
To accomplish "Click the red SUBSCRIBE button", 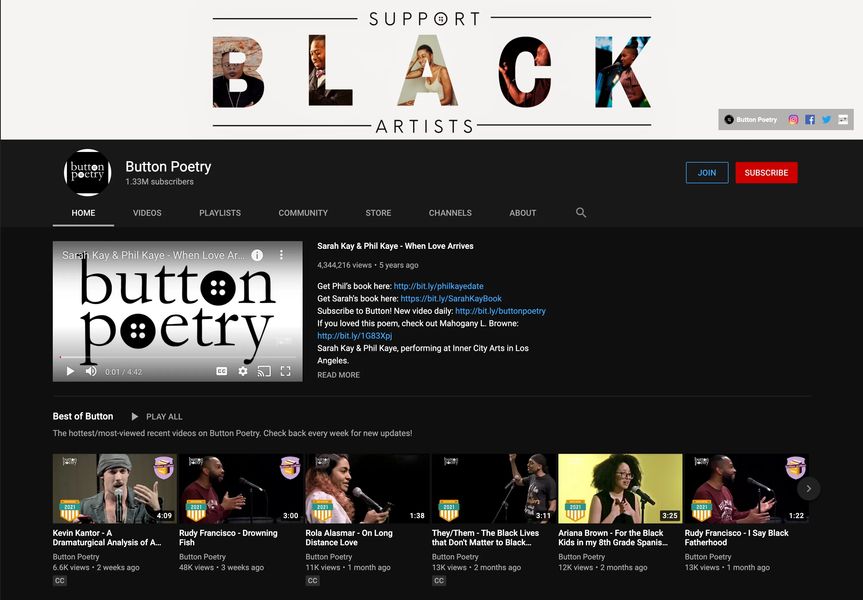I will pos(766,172).
